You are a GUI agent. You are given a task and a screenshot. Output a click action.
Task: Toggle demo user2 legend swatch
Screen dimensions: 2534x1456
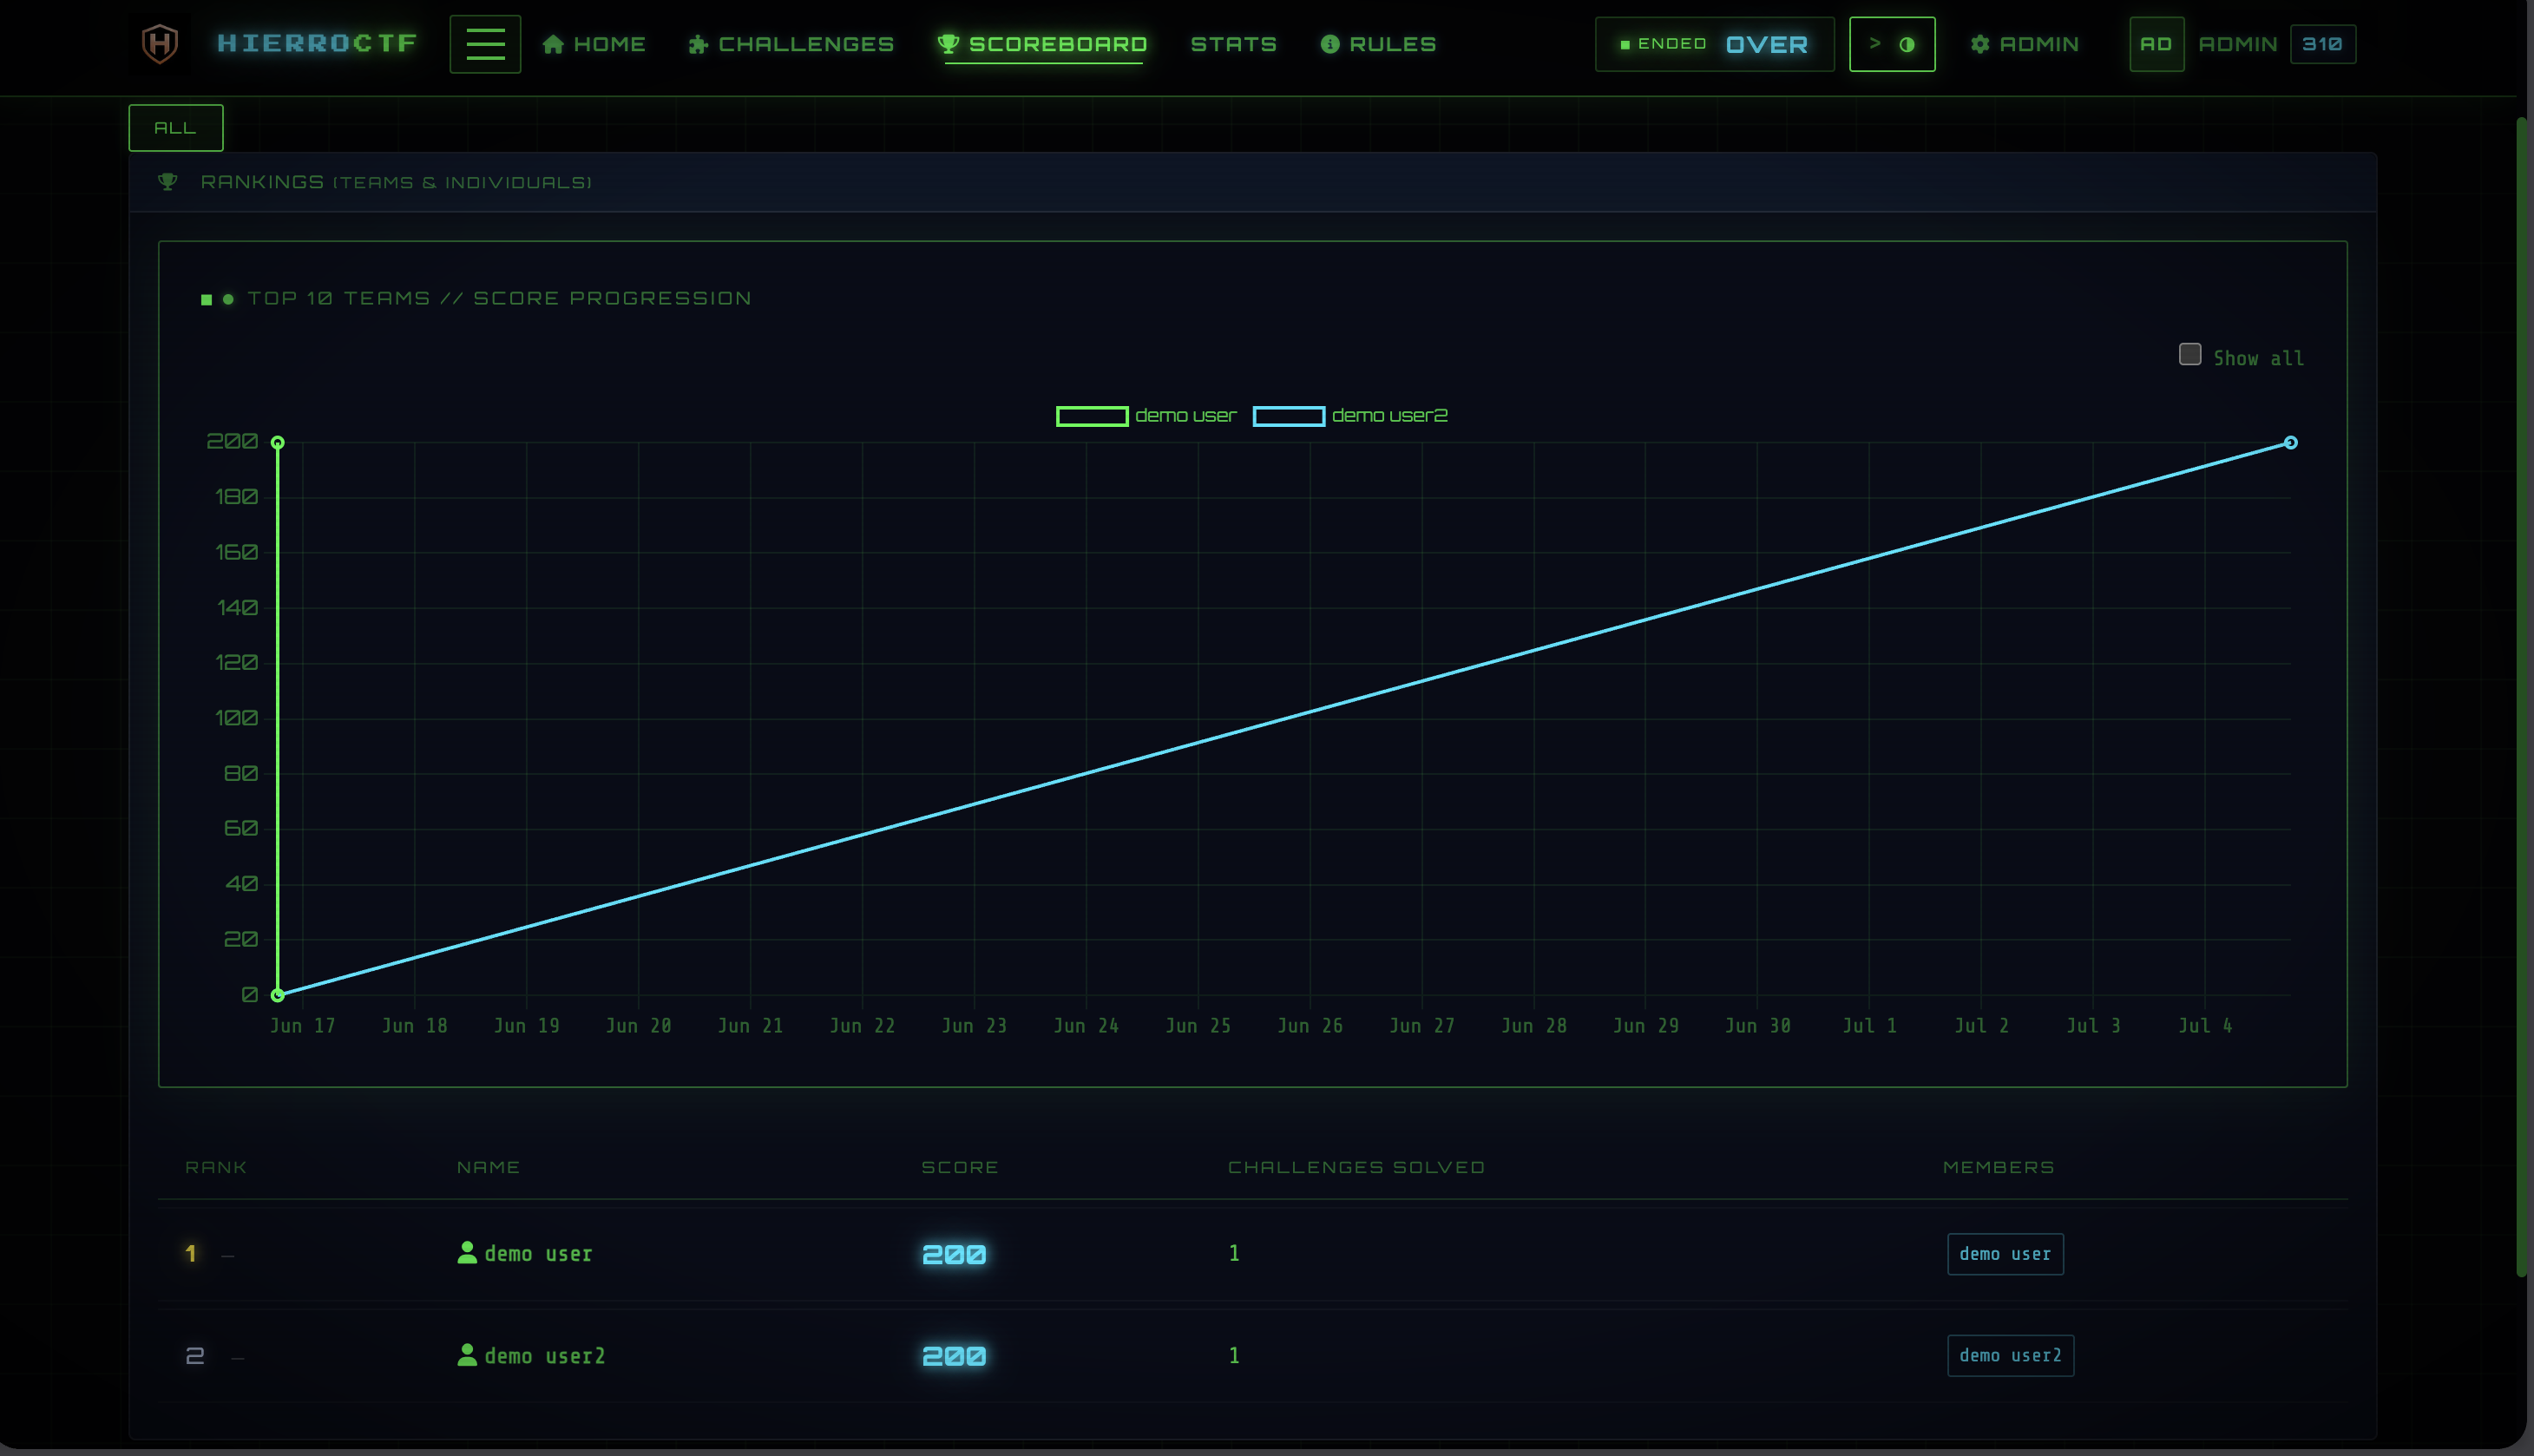coord(1289,415)
